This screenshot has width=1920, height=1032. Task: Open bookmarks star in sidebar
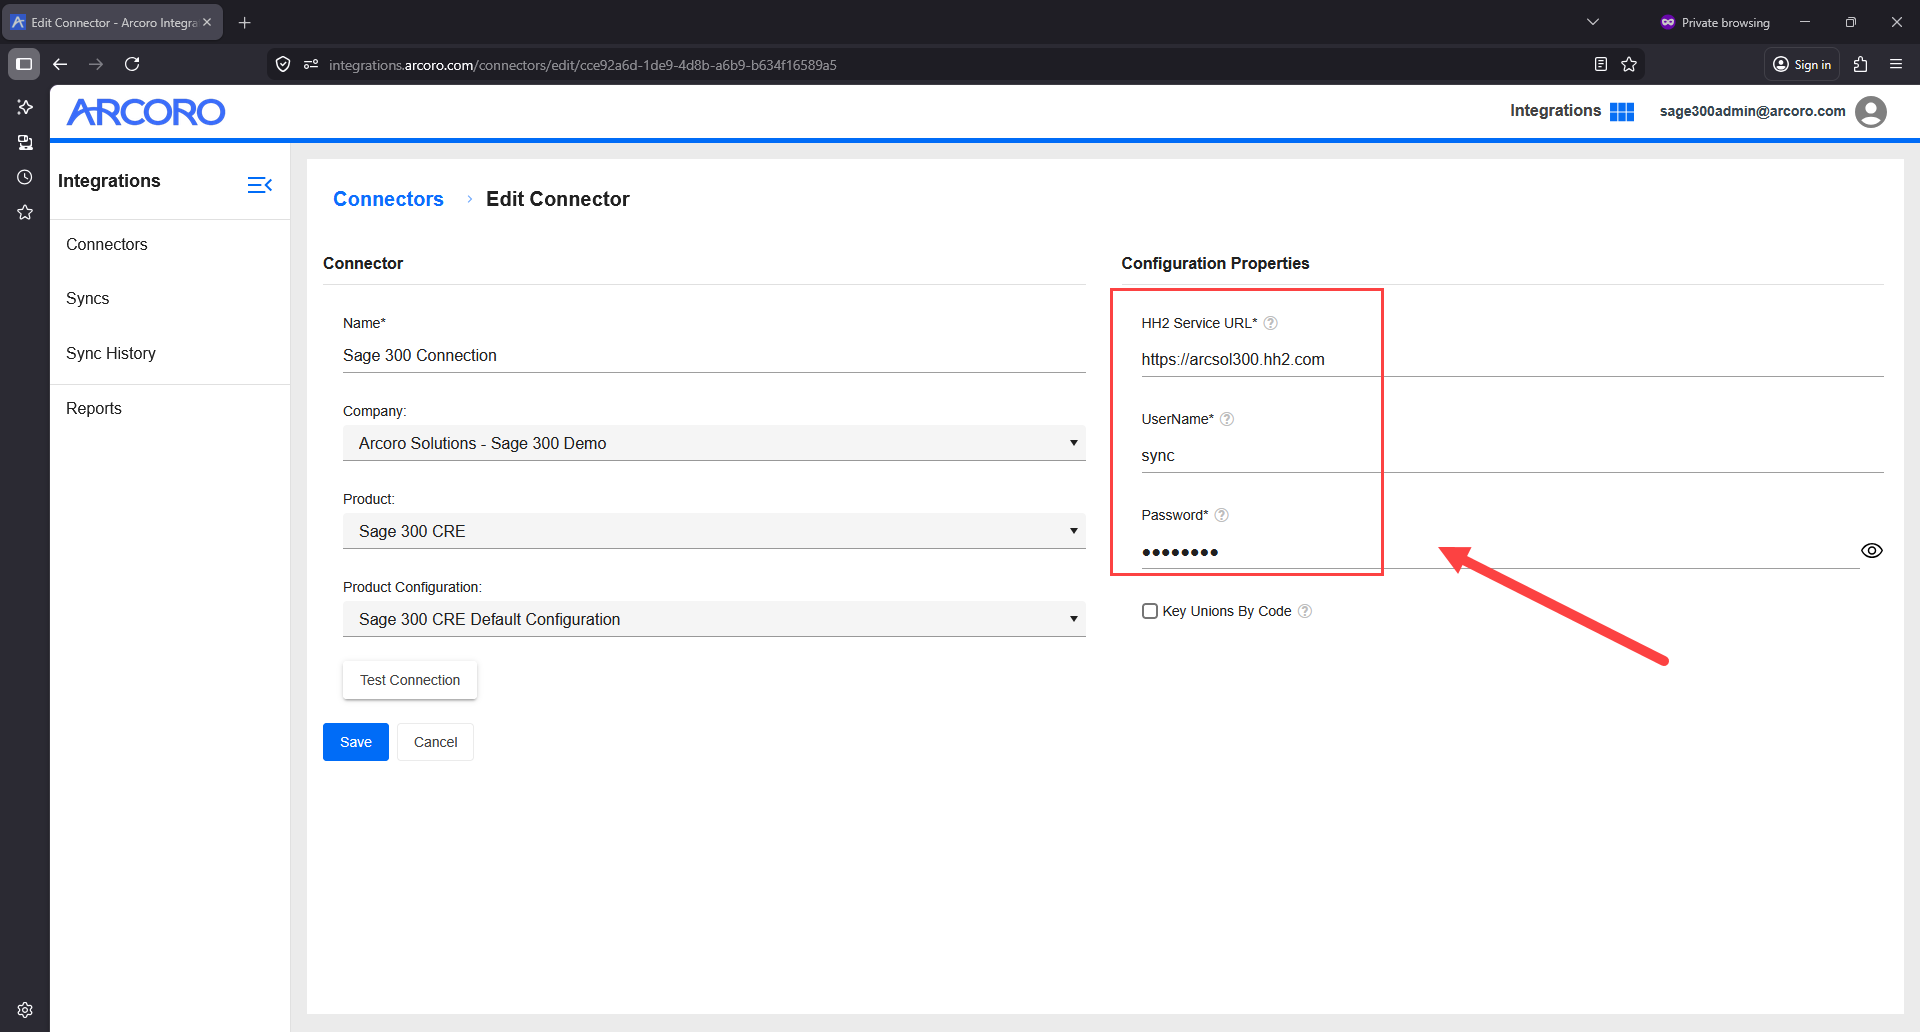(25, 212)
